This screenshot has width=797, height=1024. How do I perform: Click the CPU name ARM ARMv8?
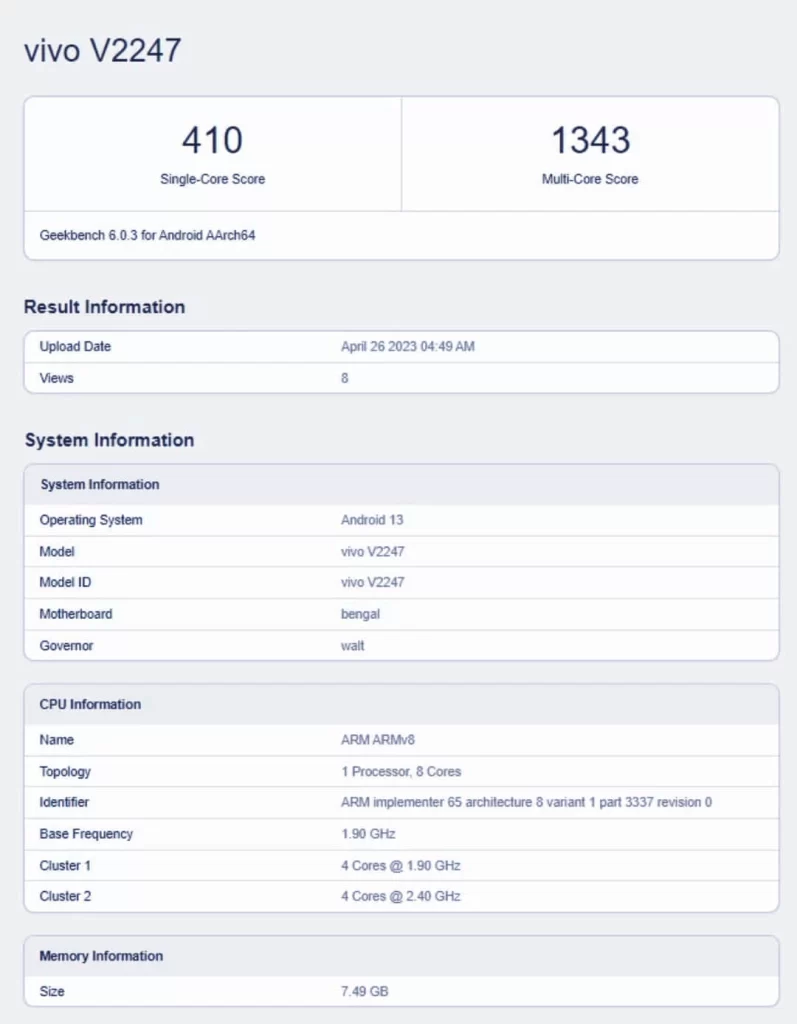point(378,740)
